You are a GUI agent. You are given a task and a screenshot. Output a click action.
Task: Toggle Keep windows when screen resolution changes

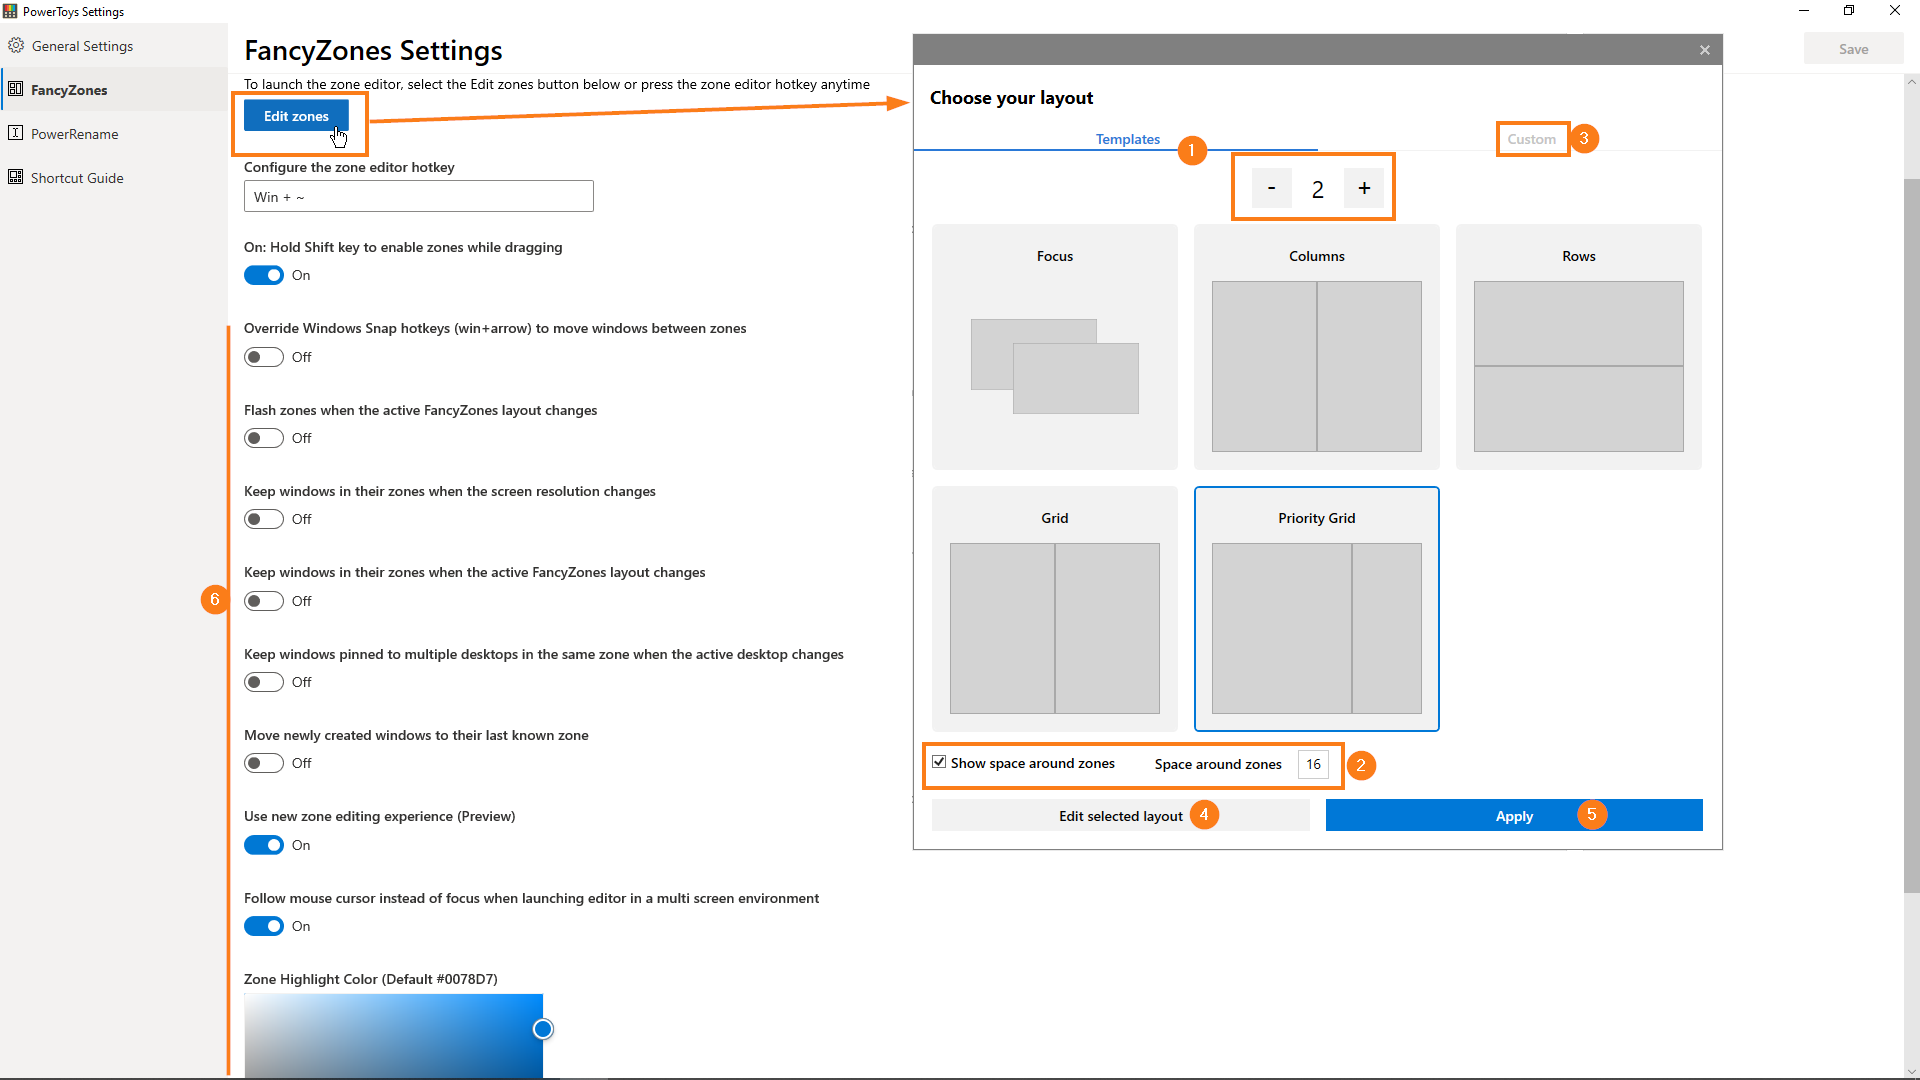coord(264,519)
